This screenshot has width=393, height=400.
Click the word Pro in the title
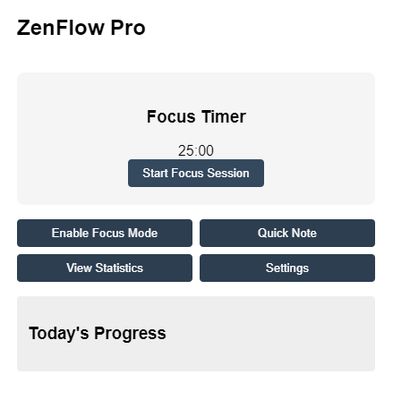128,28
